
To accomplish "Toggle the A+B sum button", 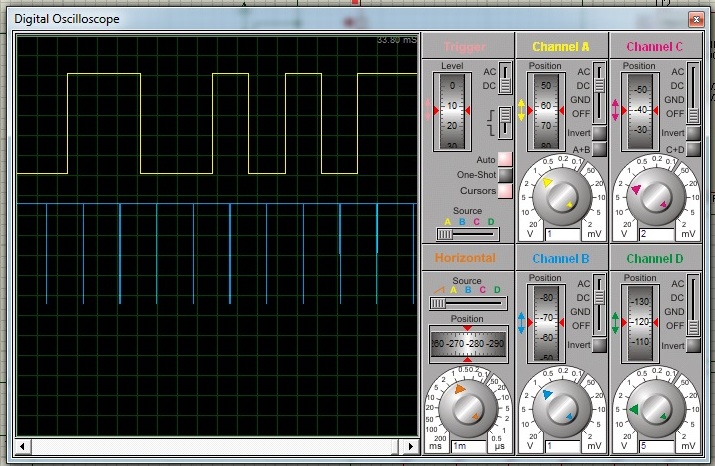I will [x=599, y=149].
